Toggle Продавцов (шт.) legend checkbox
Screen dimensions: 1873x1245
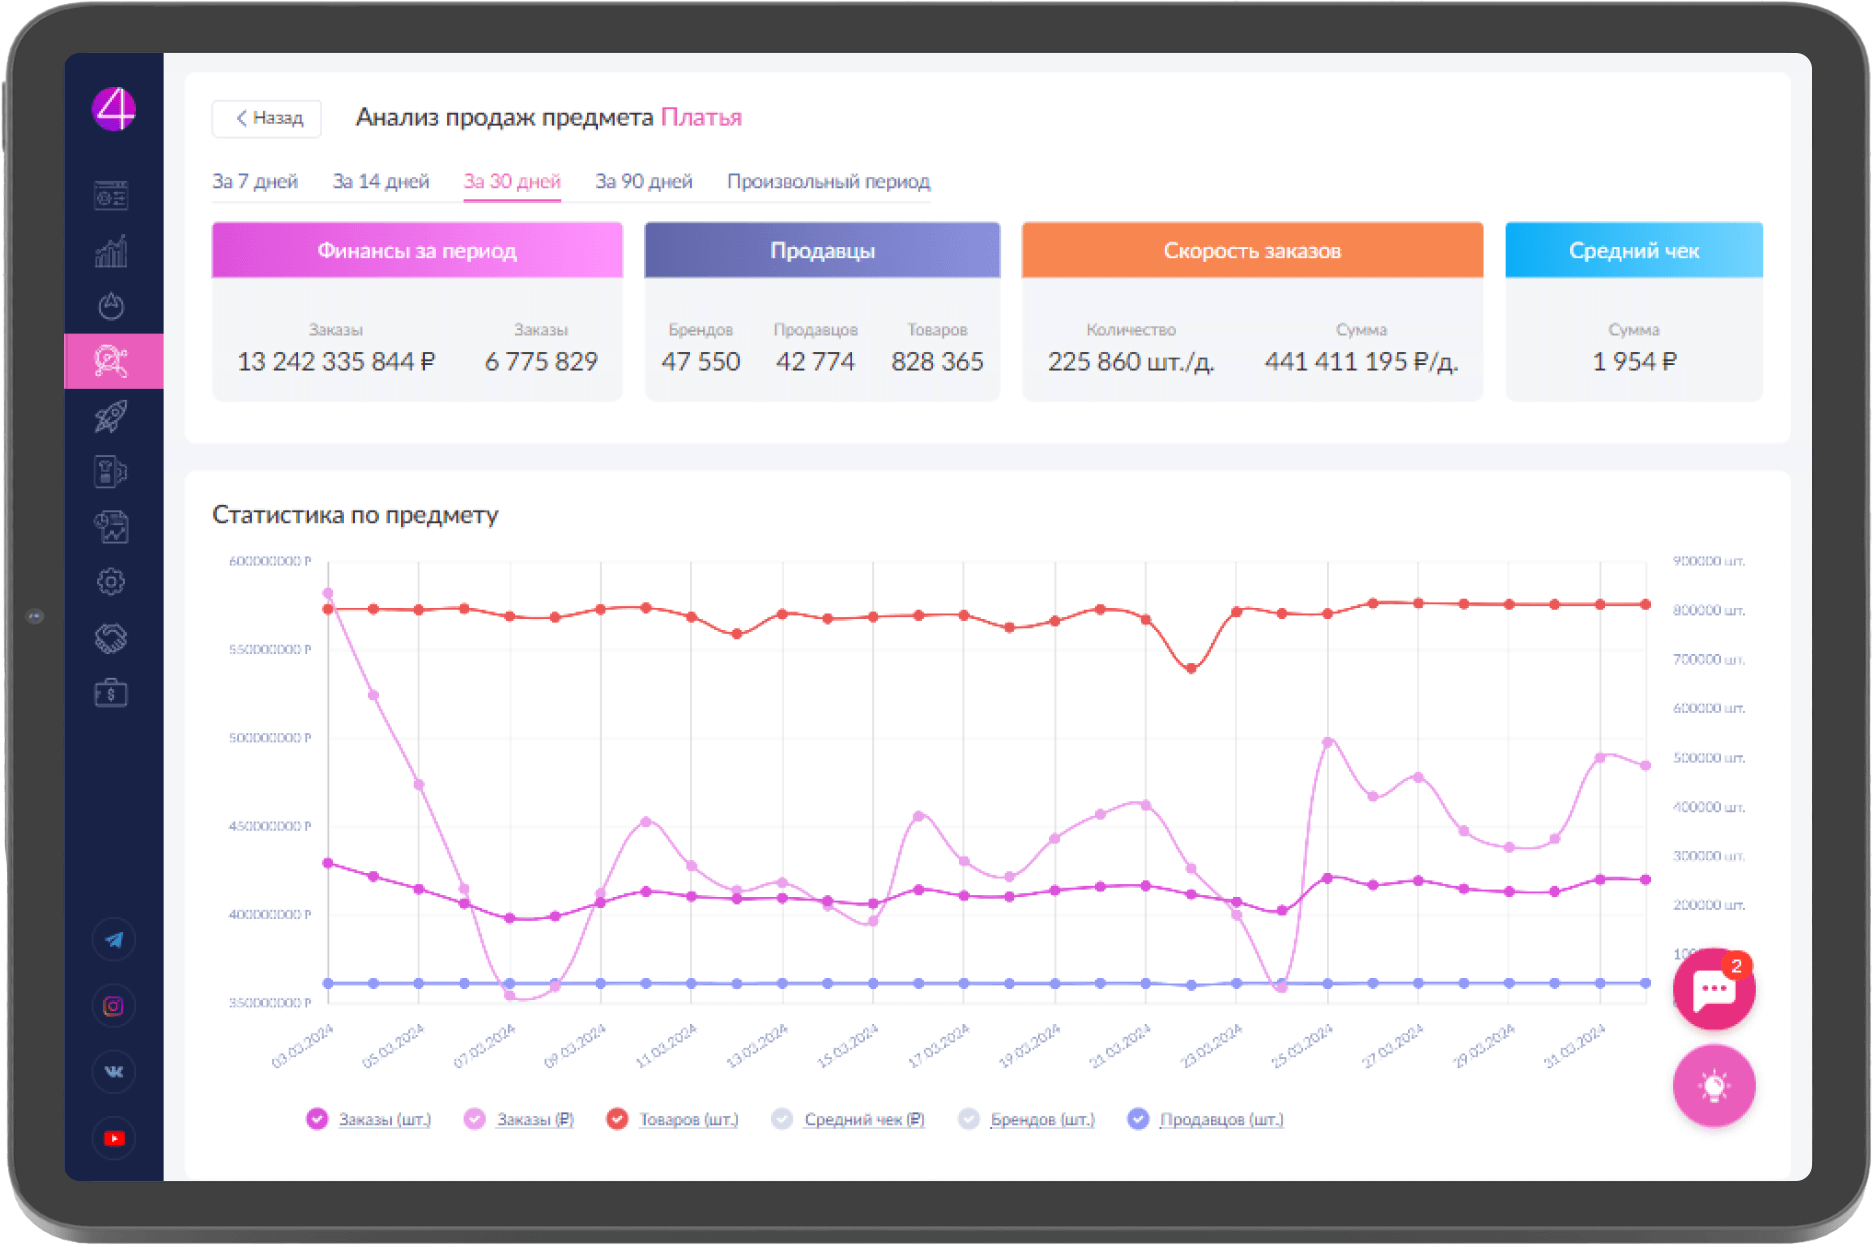(x=1138, y=1119)
